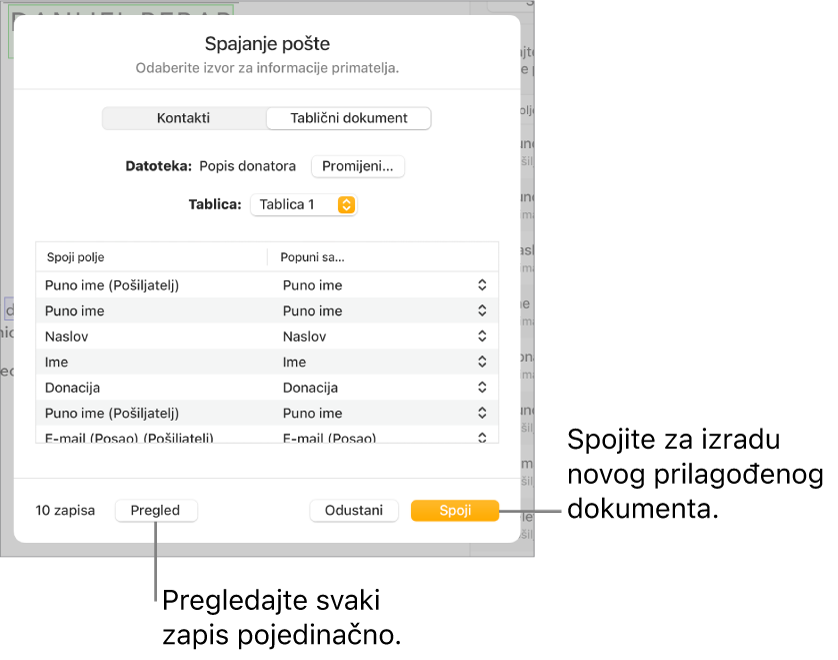838x660 pixels.
Task: Click the 10 zapisa record count
Action: 65,510
